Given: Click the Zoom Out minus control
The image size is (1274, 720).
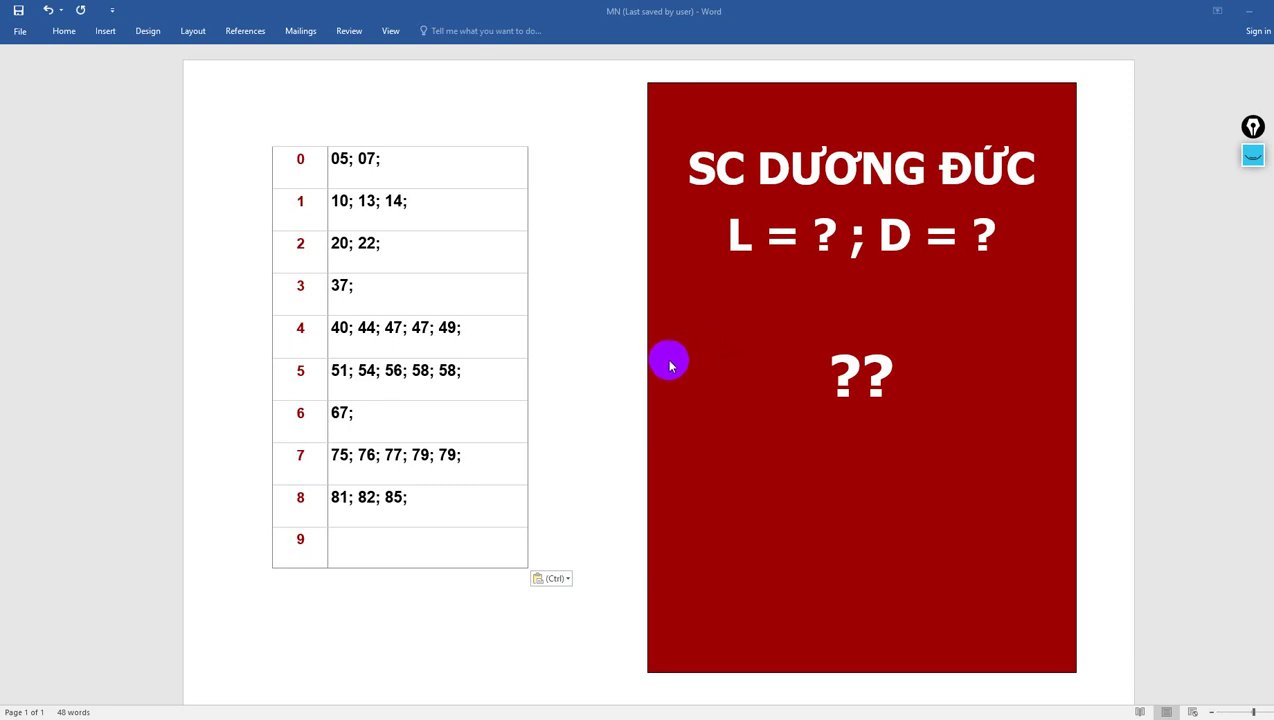Looking at the screenshot, I should [x=1211, y=712].
